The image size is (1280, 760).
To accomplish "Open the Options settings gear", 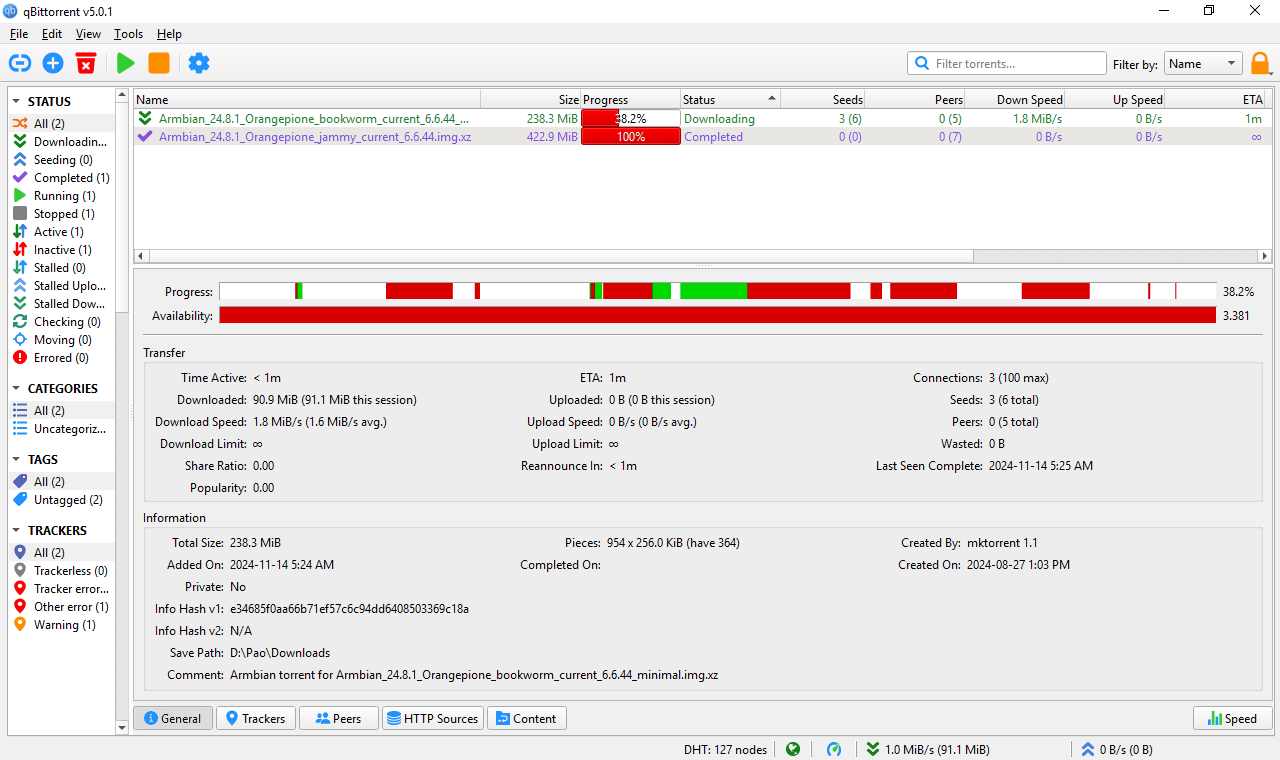I will point(198,62).
